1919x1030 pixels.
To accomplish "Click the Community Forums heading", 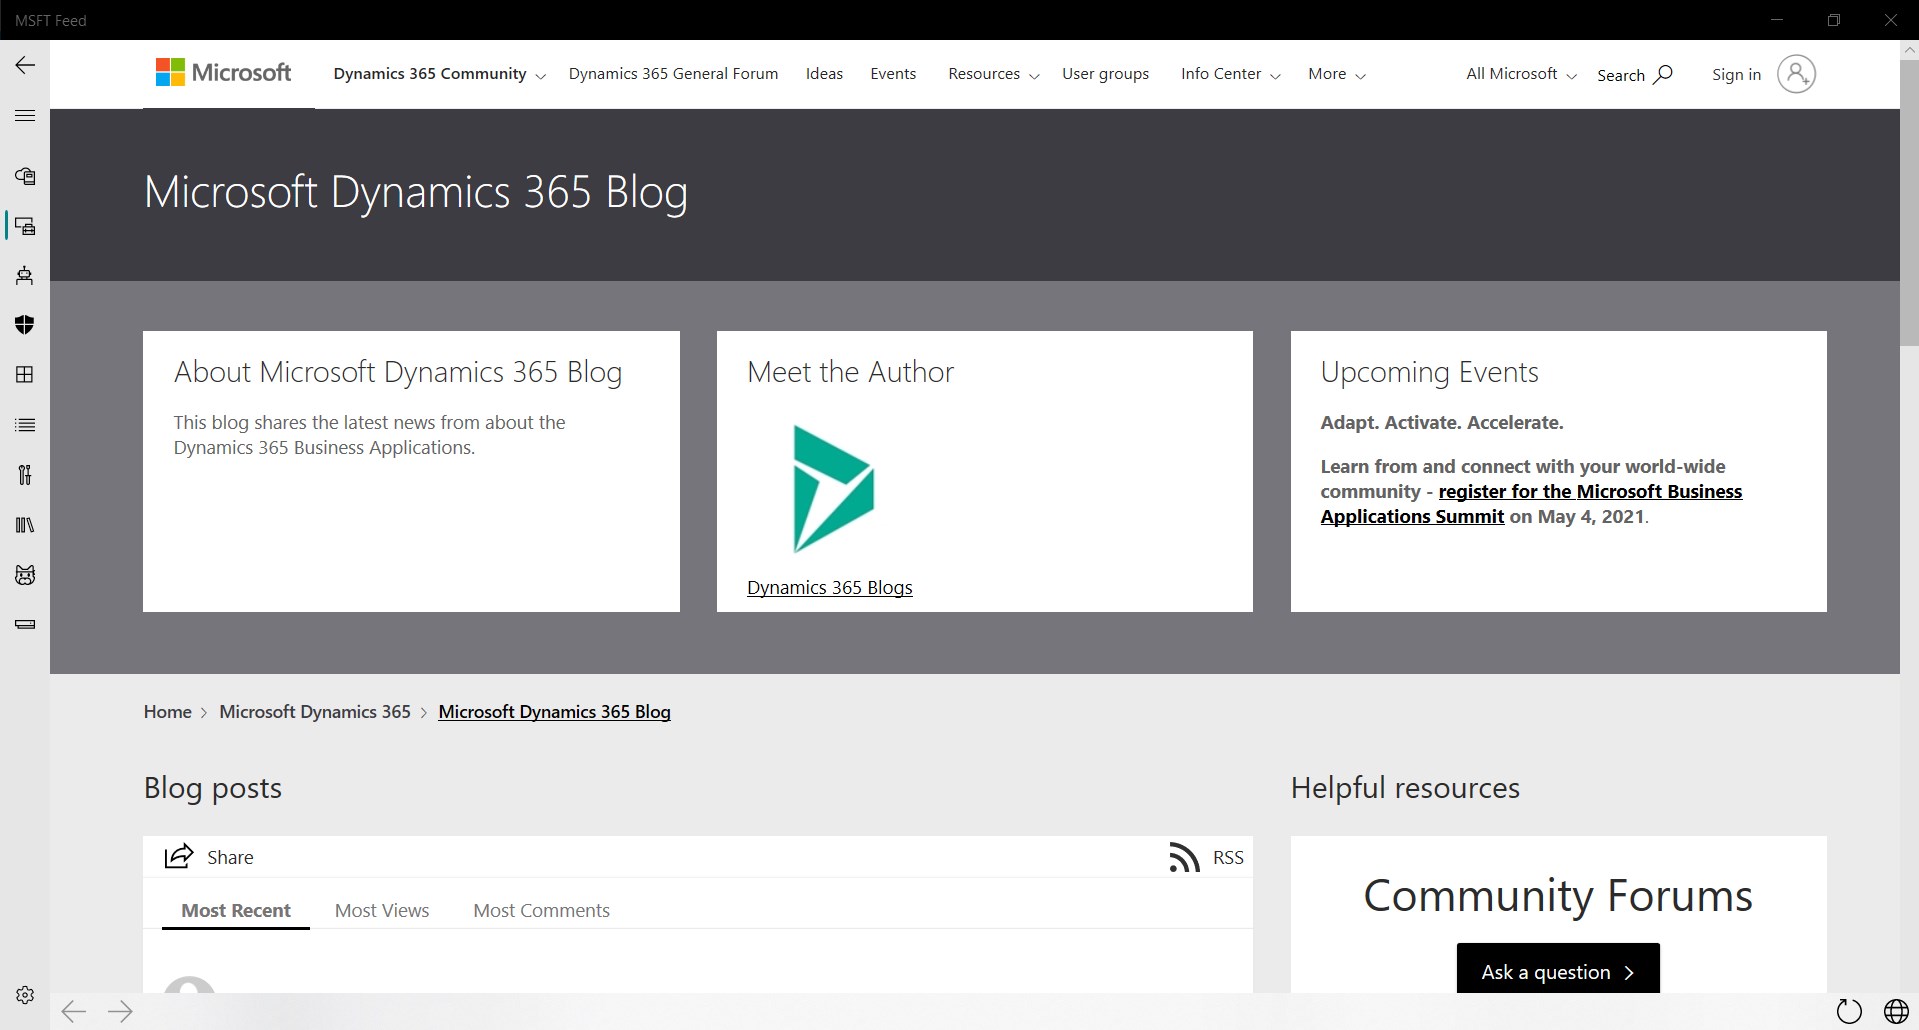I will point(1558,895).
